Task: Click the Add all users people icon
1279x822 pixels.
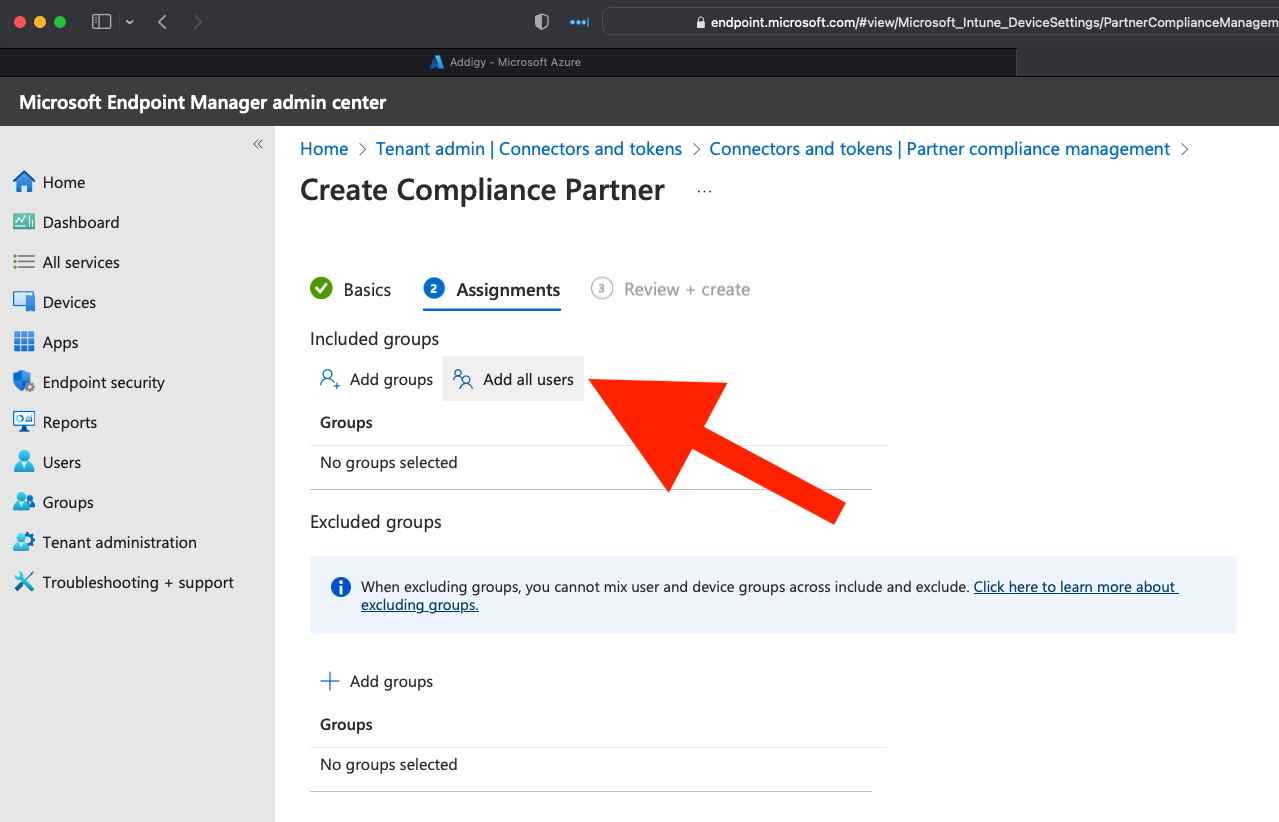Action: [463, 379]
